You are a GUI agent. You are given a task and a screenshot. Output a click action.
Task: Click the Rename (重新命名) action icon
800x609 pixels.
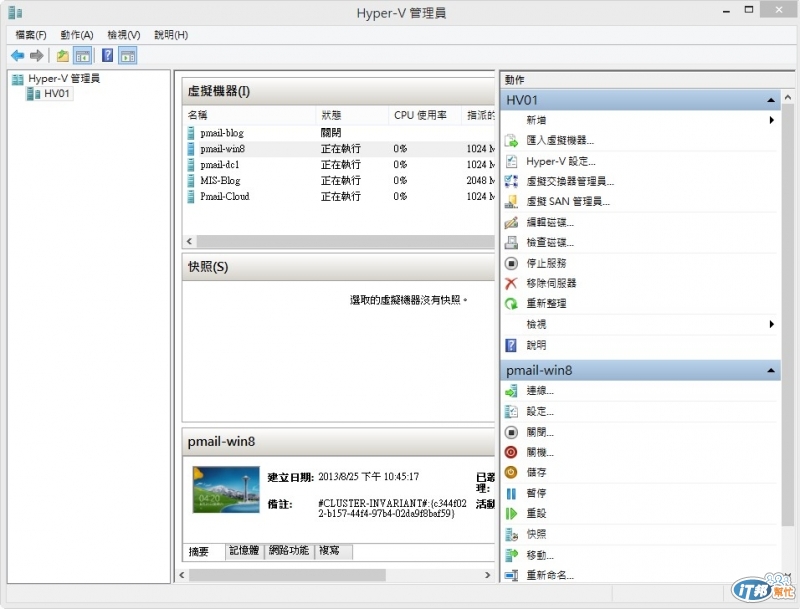511,575
